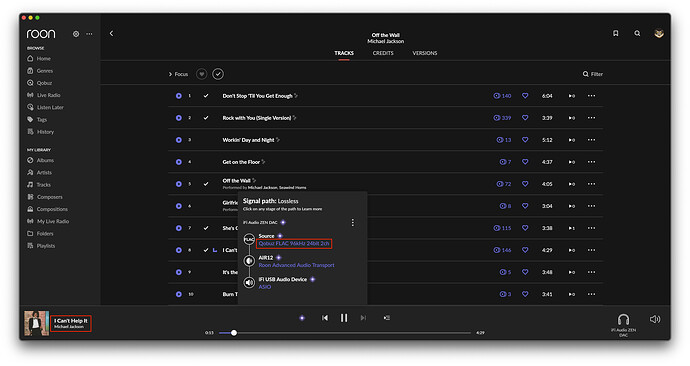The image size is (690, 366).
Task: Open Roon settings gear icon
Action: [x=76, y=34]
